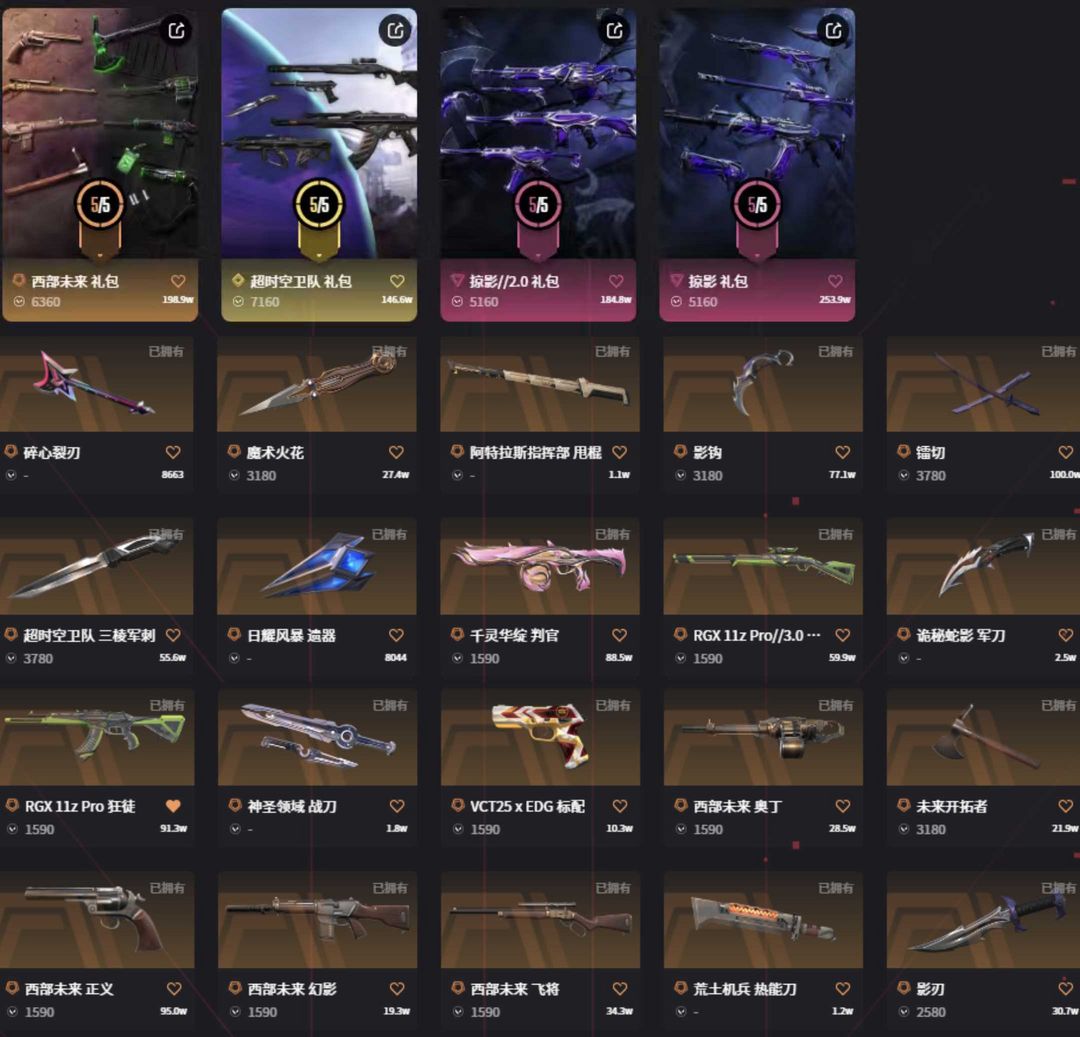
Task: Click heart icon beside 影钩
Action: tap(842, 452)
